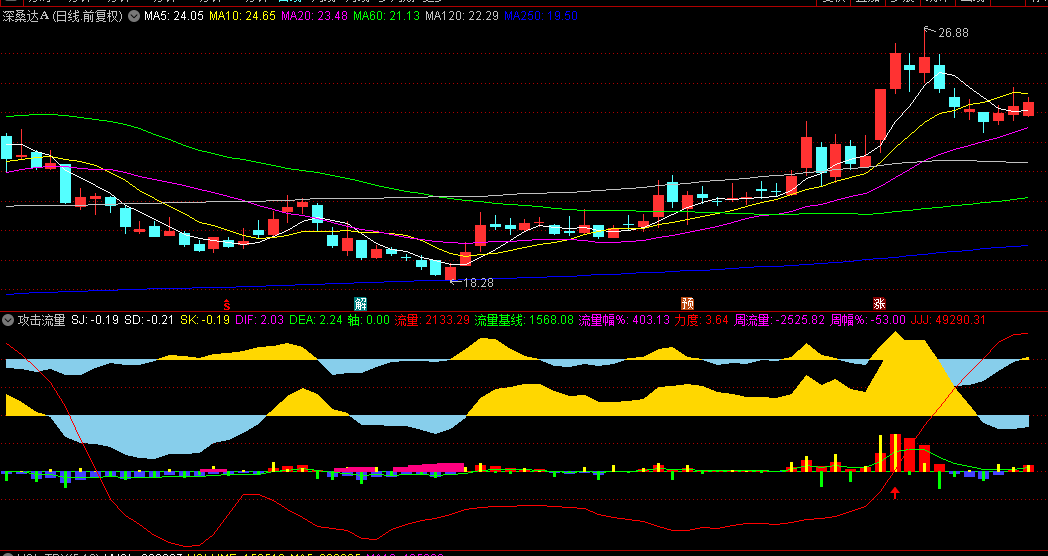Click the red S marker icon

[227, 304]
